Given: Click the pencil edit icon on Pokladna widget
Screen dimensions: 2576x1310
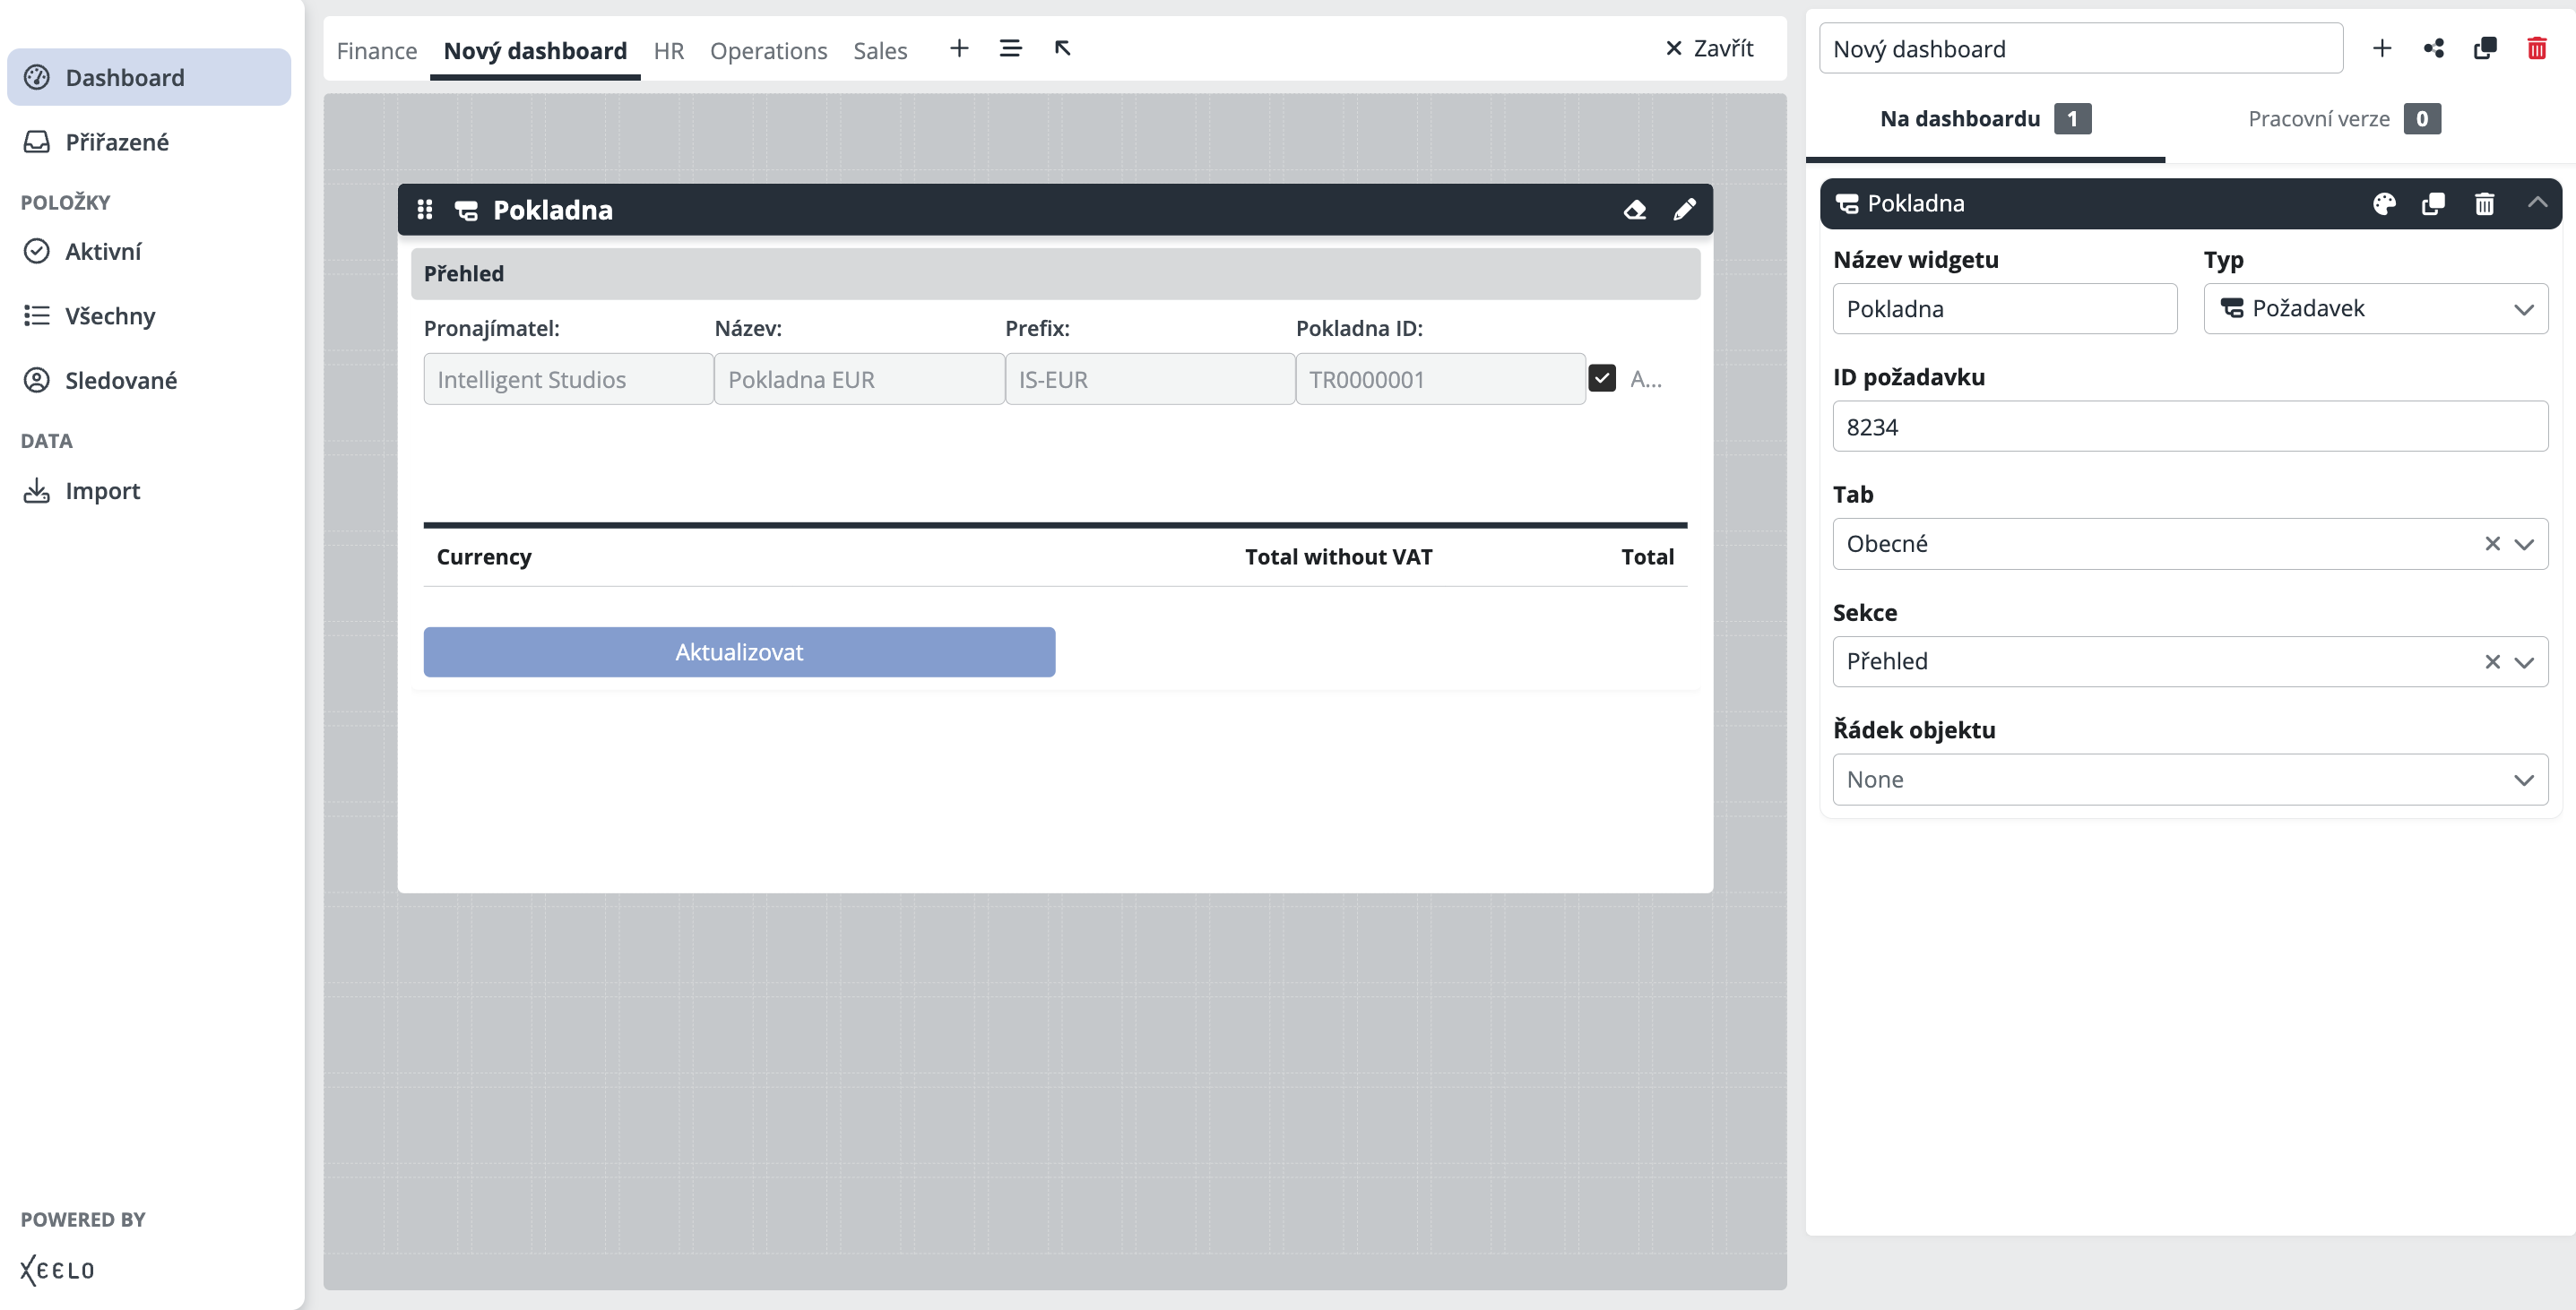Looking at the screenshot, I should tap(1685, 210).
